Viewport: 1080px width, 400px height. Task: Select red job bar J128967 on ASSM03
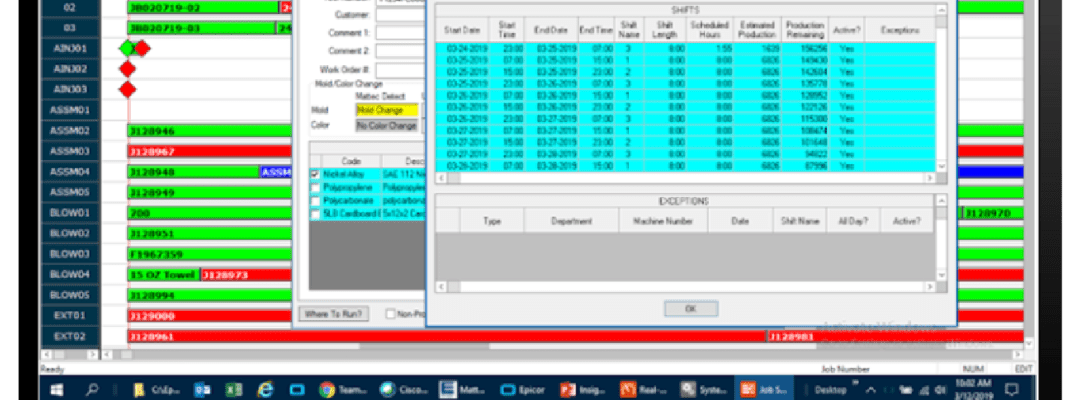[209, 151]
